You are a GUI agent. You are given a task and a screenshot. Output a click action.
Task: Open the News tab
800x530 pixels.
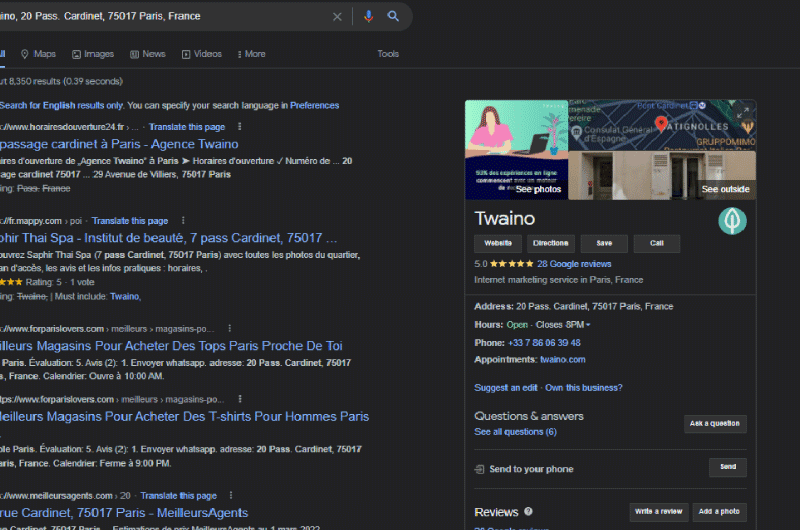[147, 54]
